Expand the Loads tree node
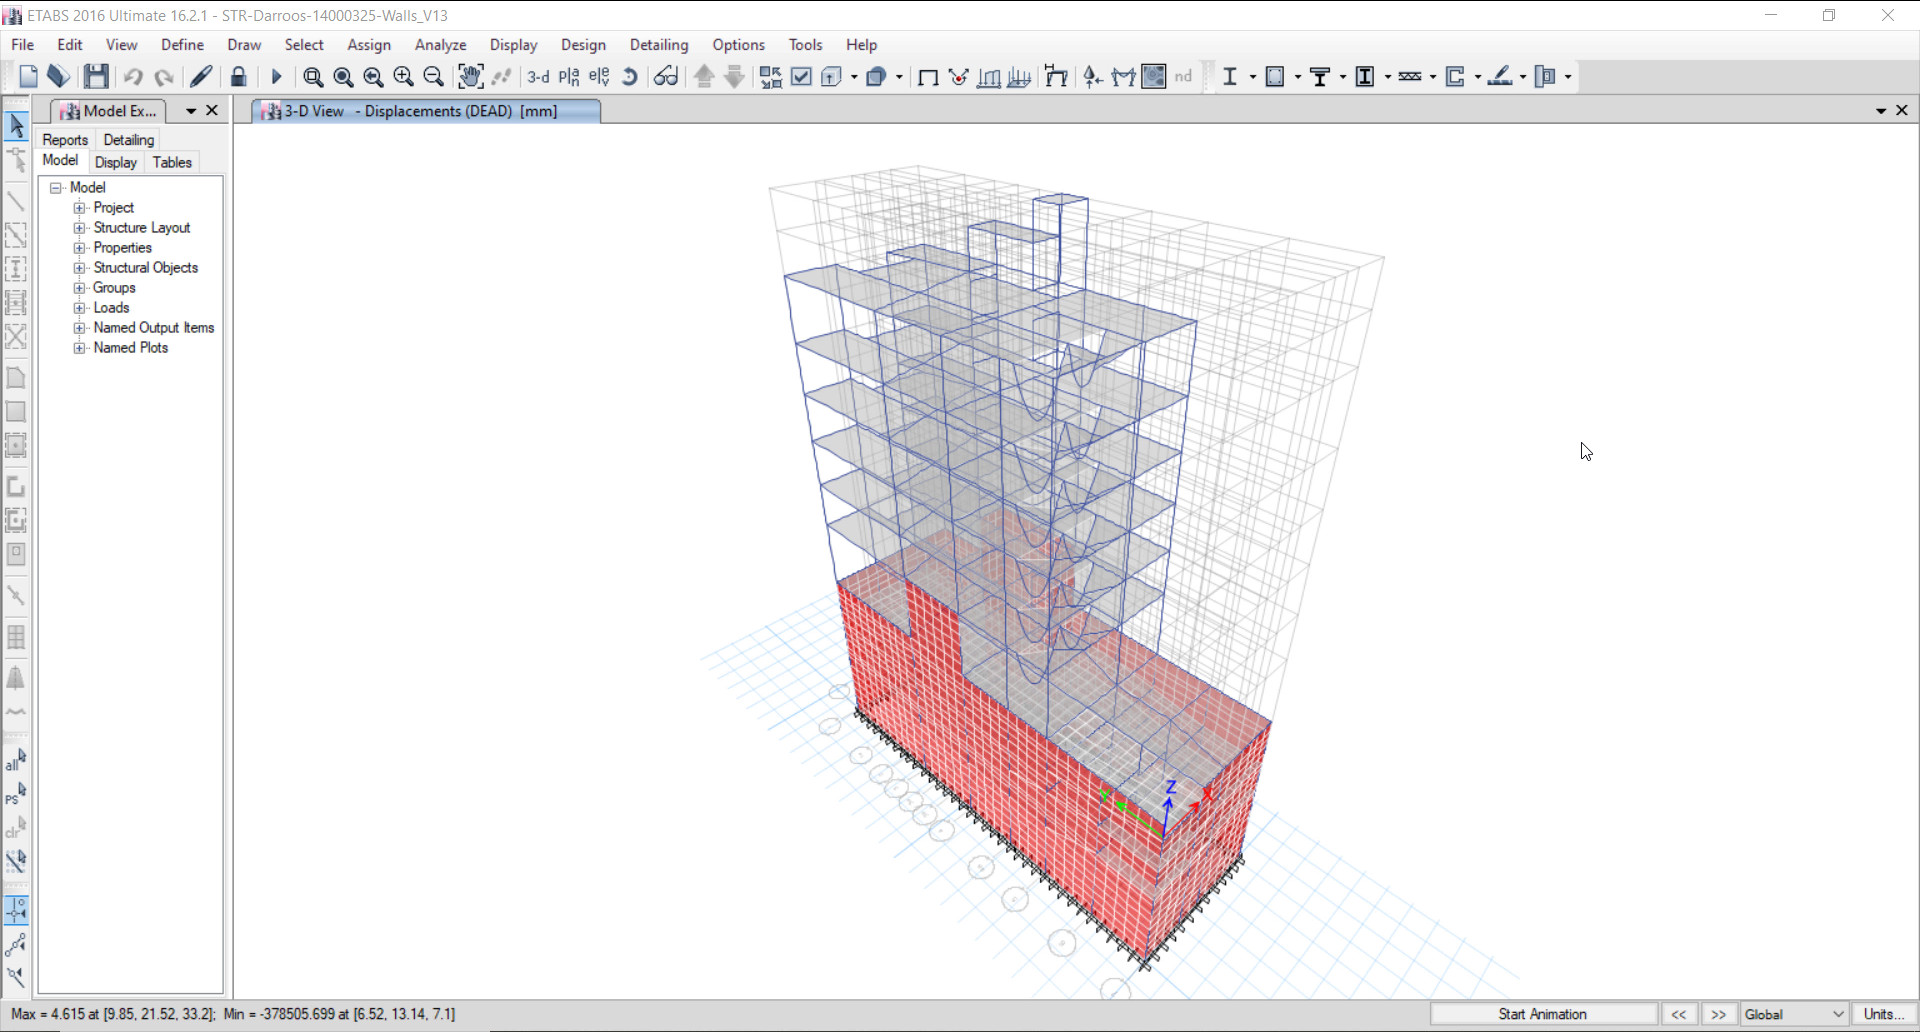Viewport: 1920px width, 1032px height. pos(80,308)
